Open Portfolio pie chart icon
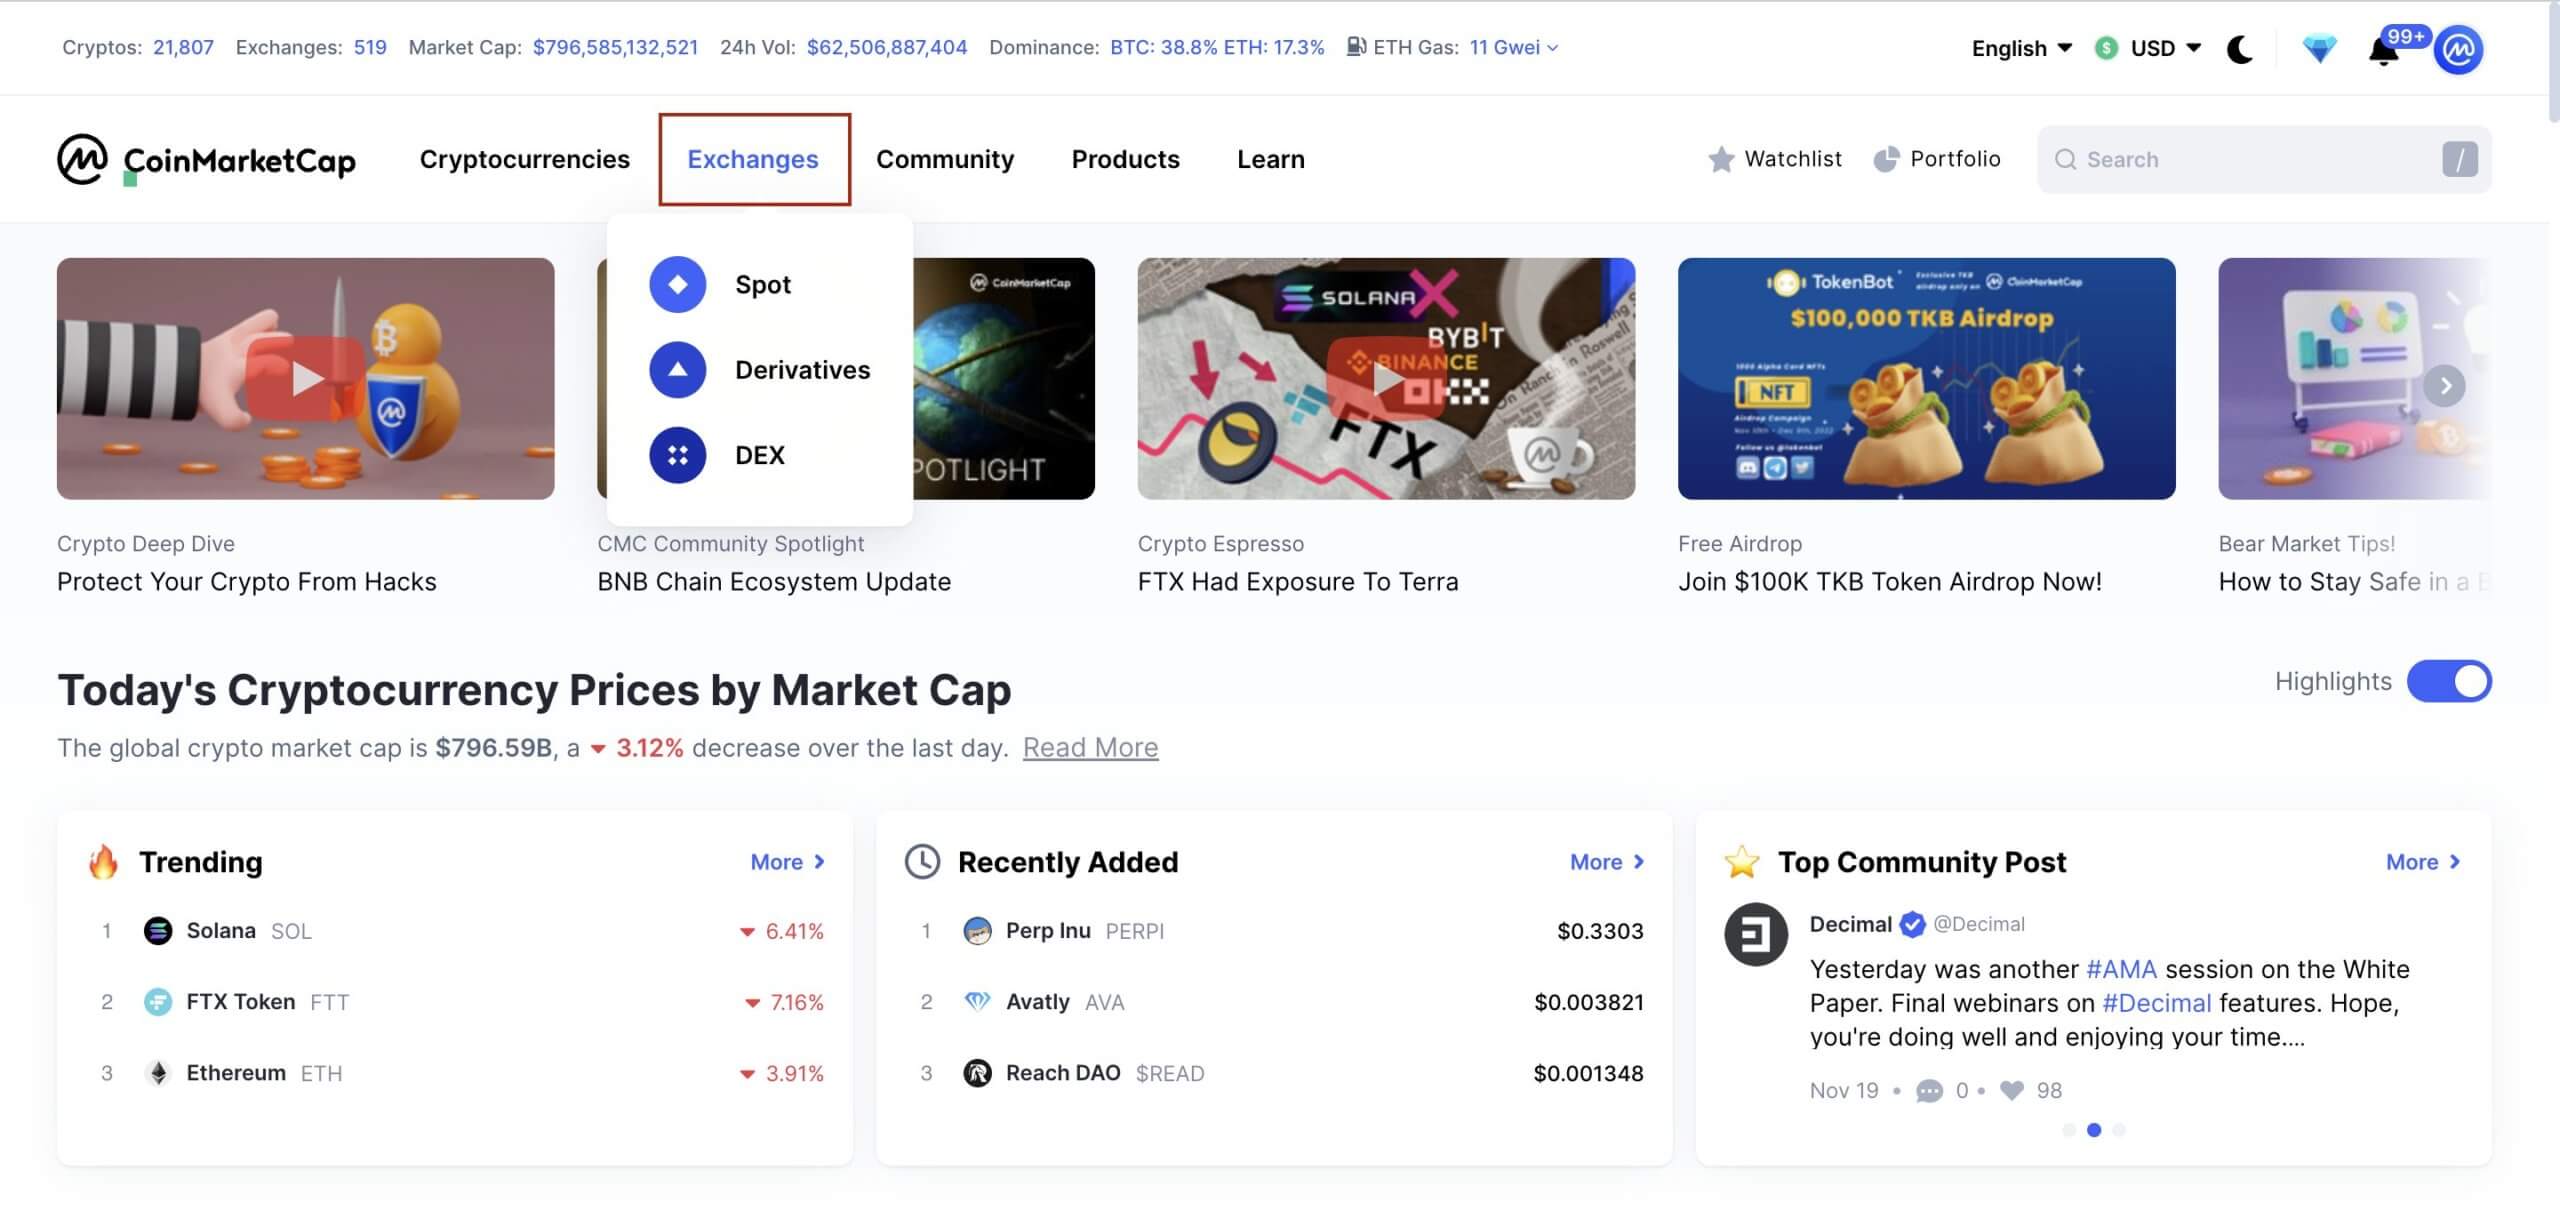Image resolution: width=2560 pixels, height=1227 pixels. coord(1886,159)
